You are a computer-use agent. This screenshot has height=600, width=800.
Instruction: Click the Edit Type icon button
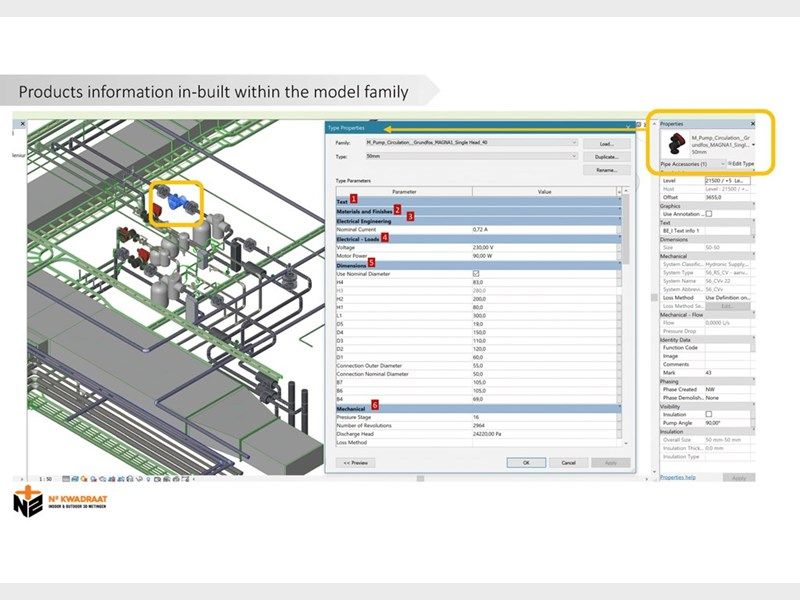(730, 163)
